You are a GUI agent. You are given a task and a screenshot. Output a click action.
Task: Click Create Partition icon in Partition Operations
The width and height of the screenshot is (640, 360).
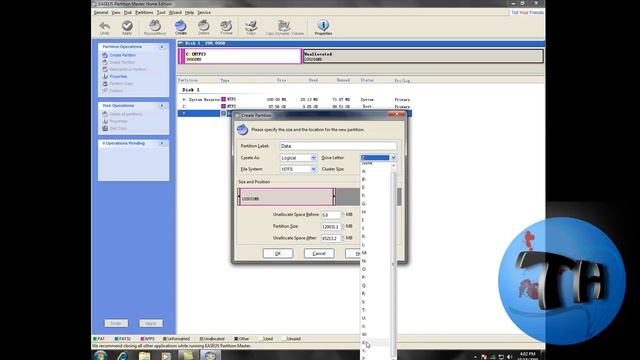(x=105, y=55)
